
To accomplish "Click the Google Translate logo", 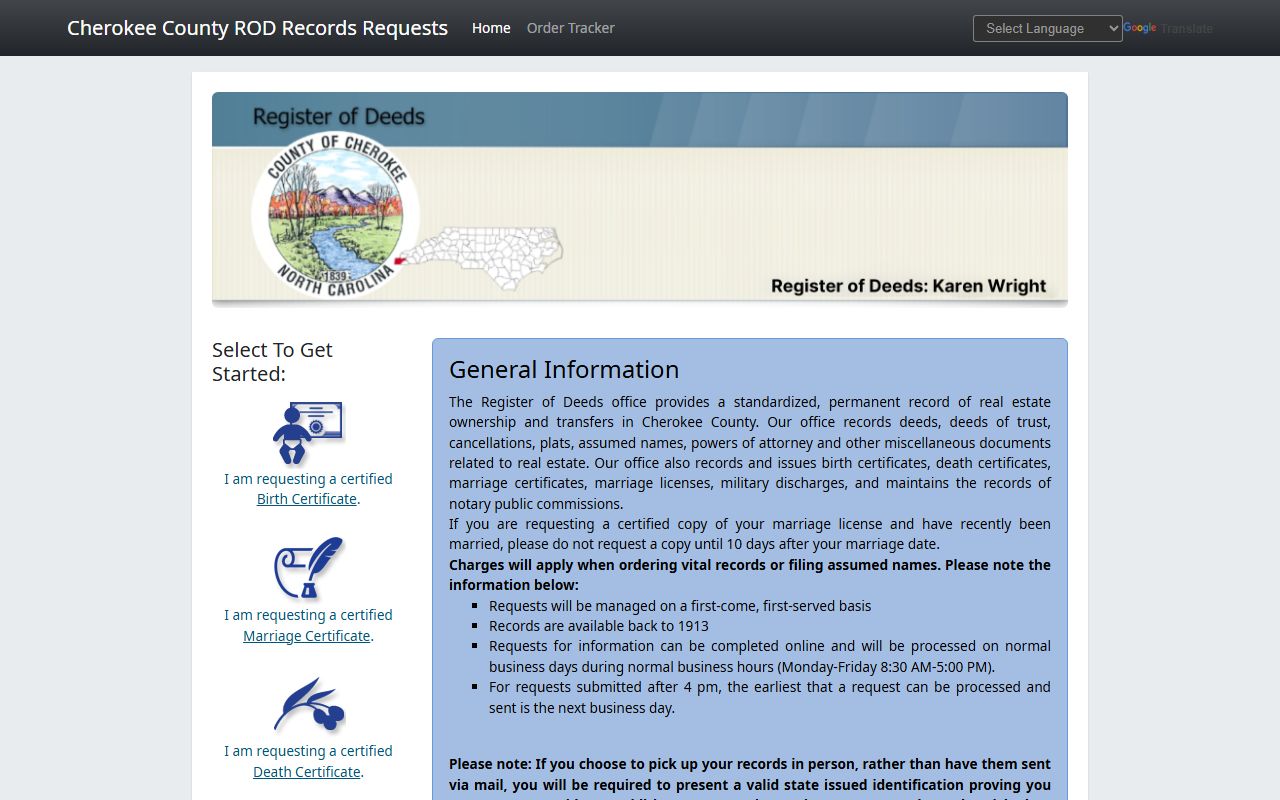I will click(x=1140, y=28).
